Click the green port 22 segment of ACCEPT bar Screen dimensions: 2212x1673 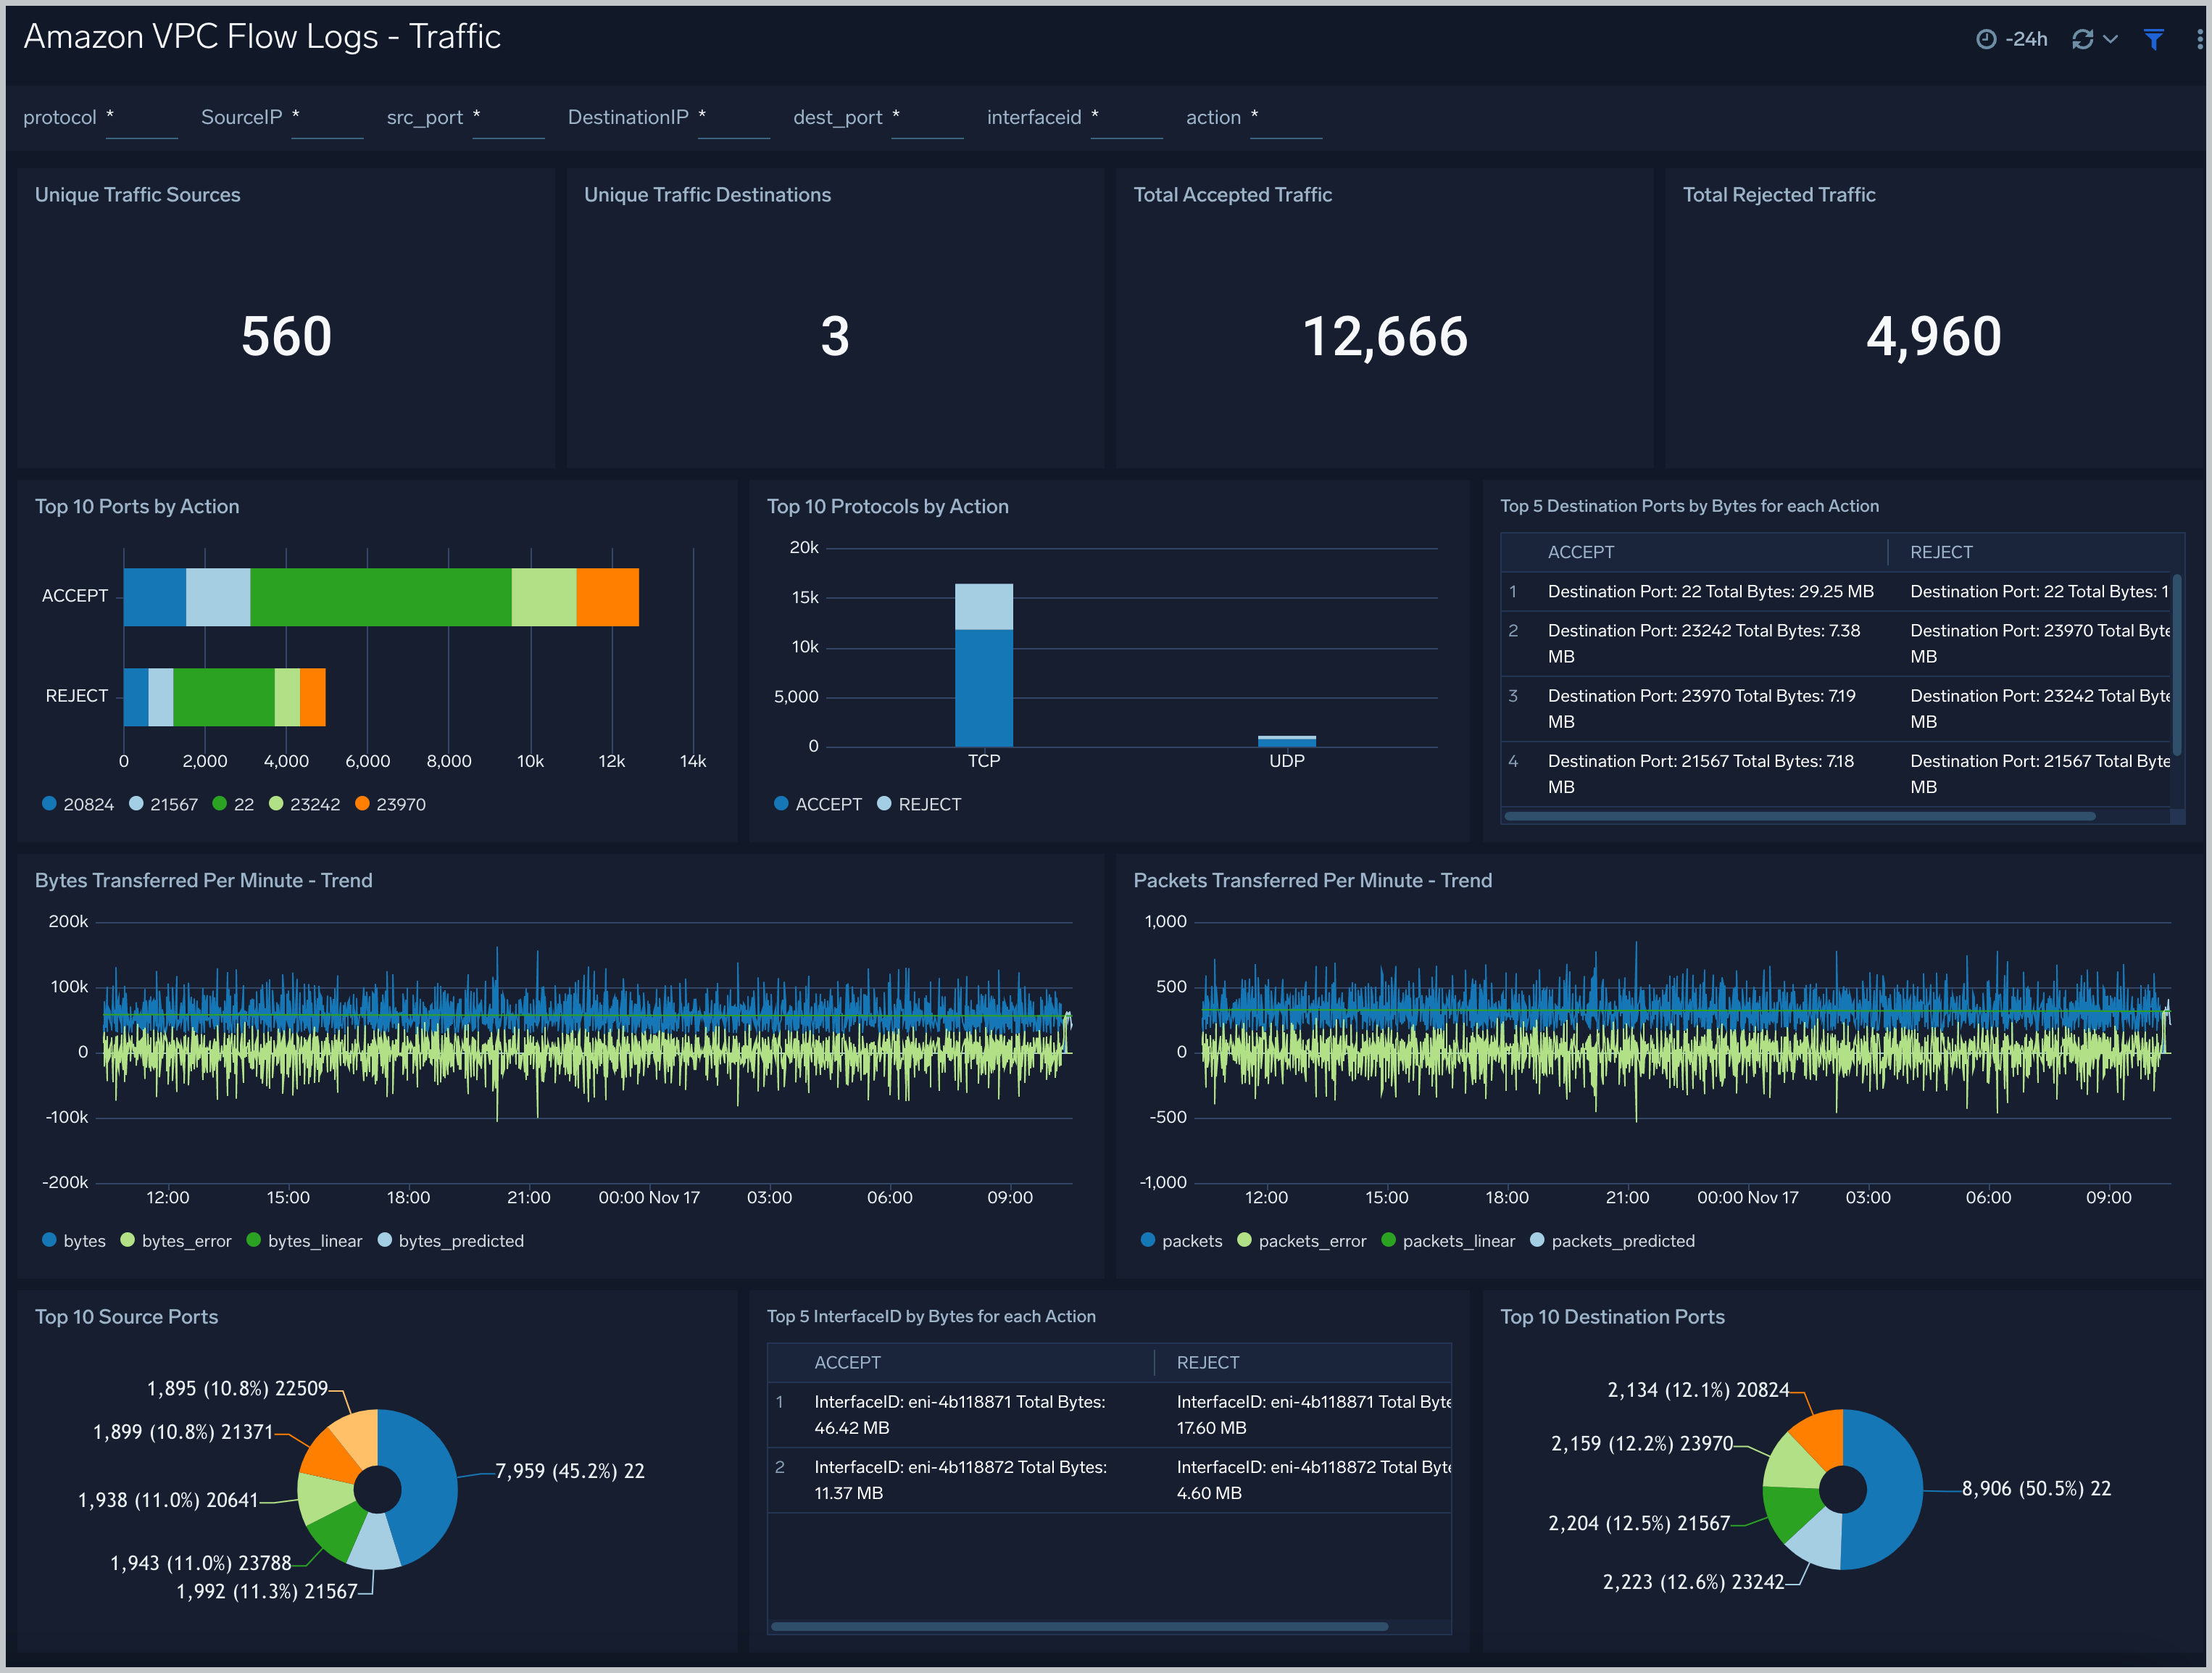pos(380,597)
